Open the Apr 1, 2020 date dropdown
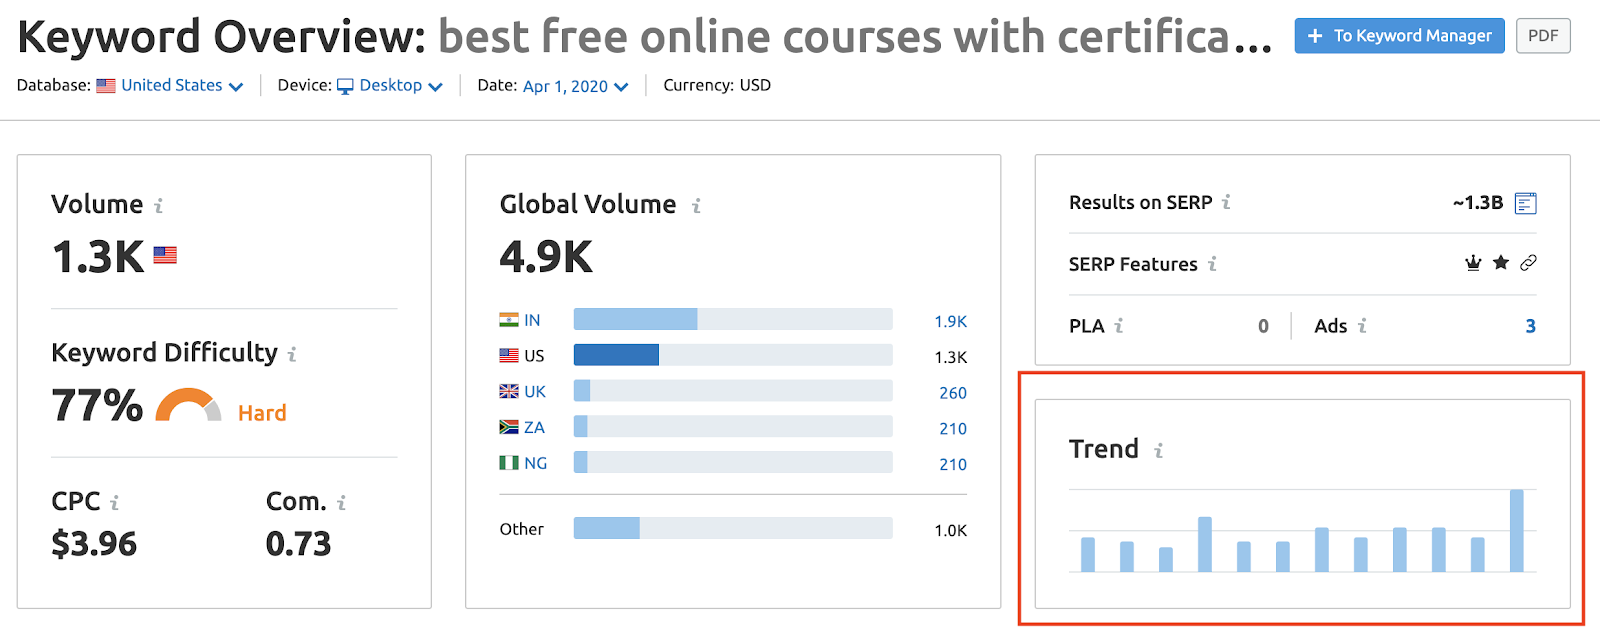The width and height of the screenshot is (1600, 638). point(576,86)
